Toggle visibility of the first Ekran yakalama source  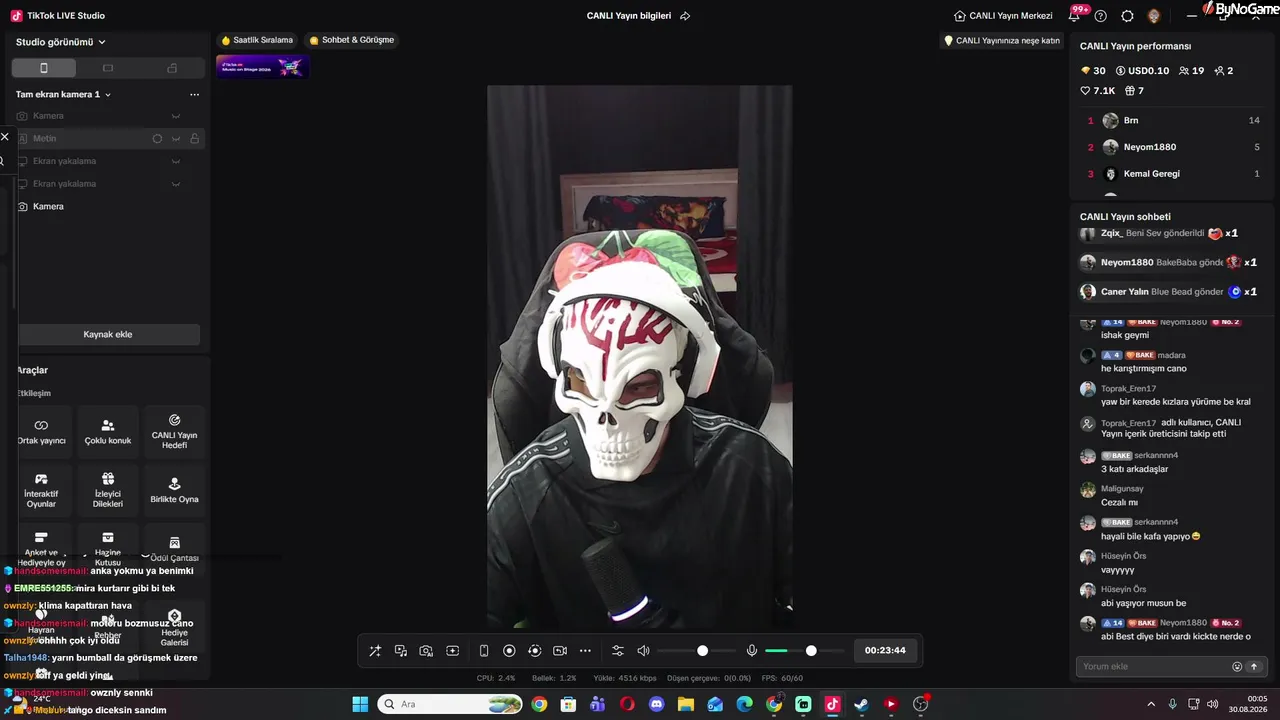coord(176,161)
